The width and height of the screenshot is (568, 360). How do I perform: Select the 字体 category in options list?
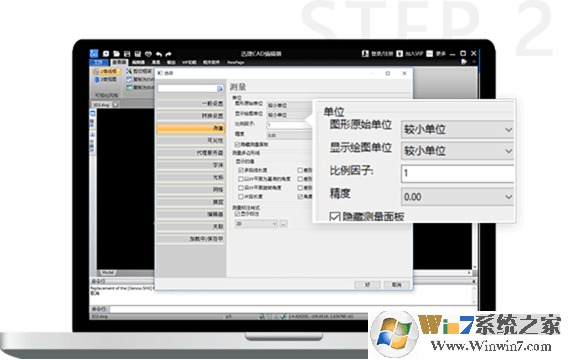pyautogui.click(x=191, y=165)
